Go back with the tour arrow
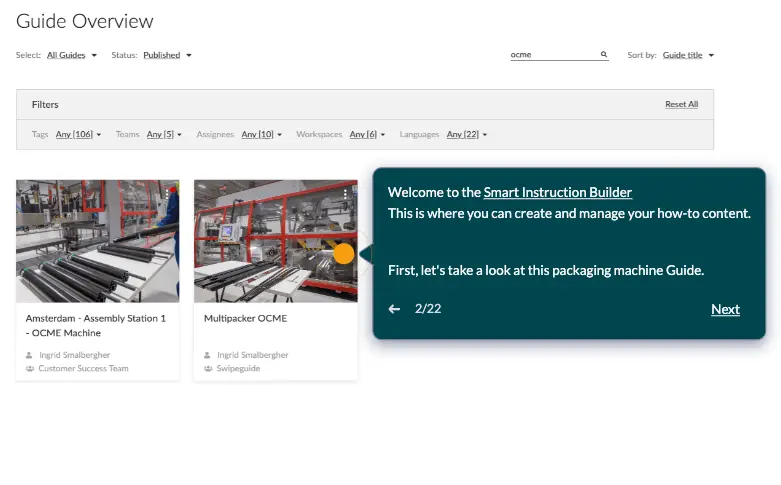Image resolution: width=781 pixels, height=485 pixels. (394, 309)
